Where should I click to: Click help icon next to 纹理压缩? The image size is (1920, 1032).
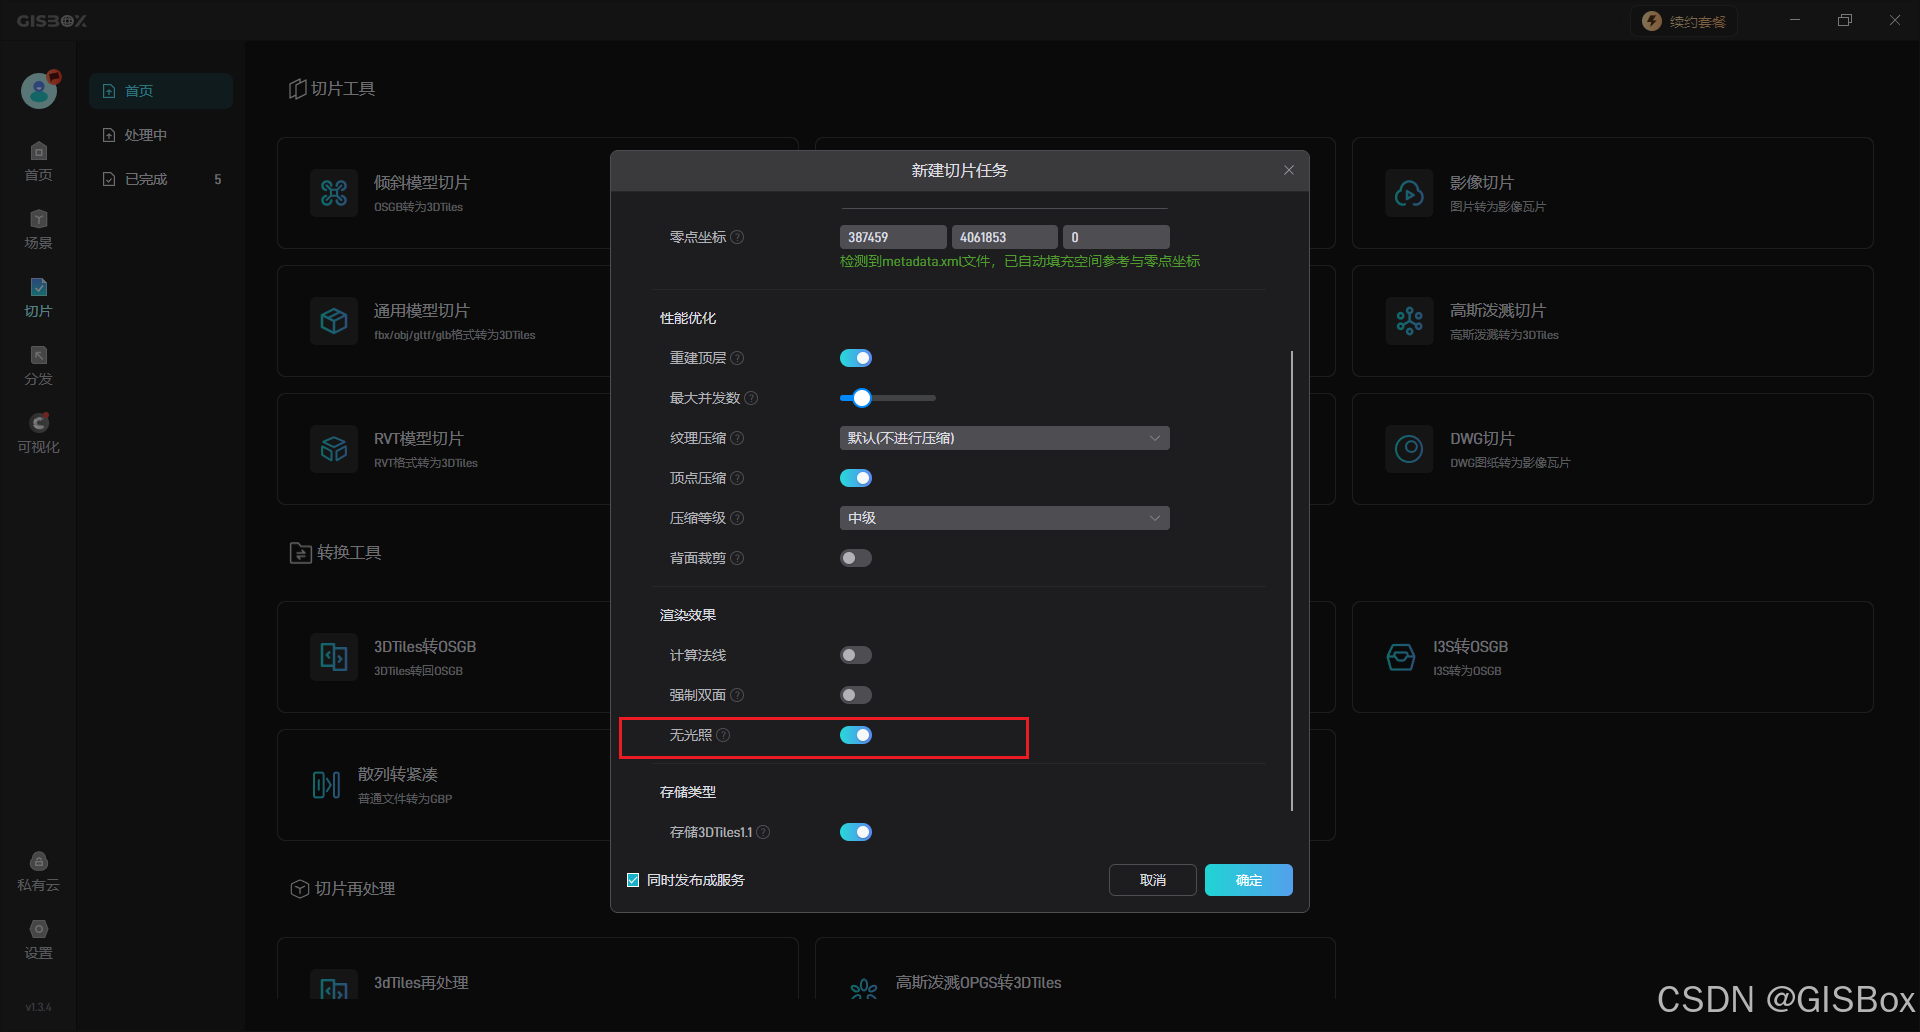click(737, 438)
